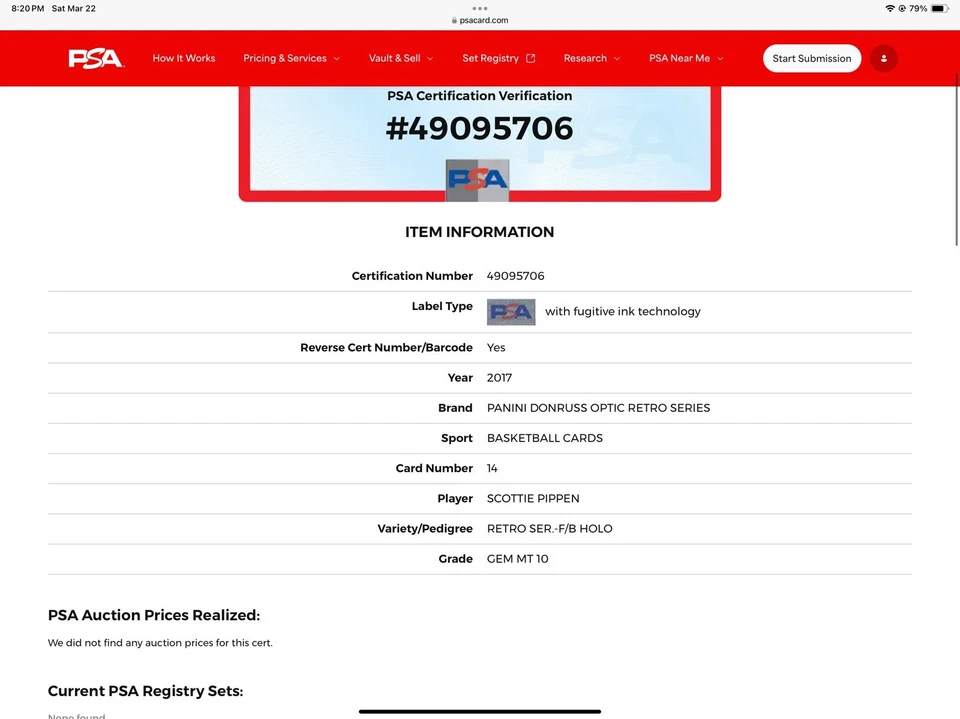Expand PSA Near Me chevron

click(x=720, y=59)
